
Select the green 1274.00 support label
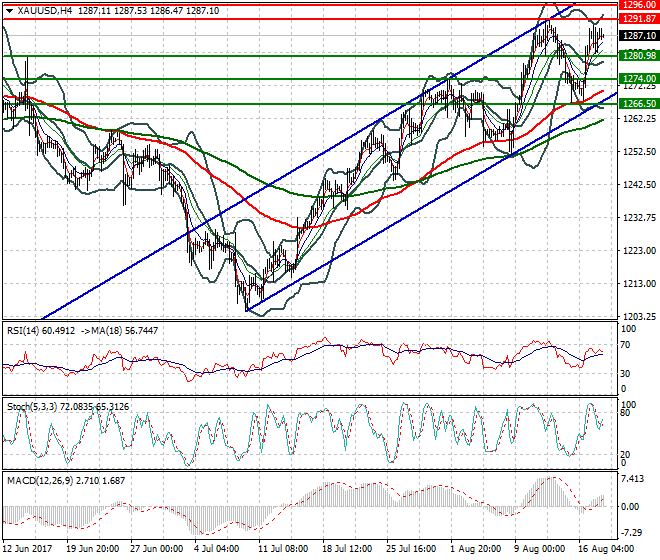[639, 79]
